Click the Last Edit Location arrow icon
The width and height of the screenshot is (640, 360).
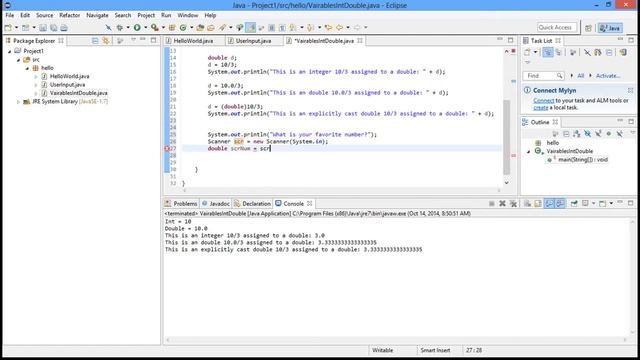tap(328, 27)
